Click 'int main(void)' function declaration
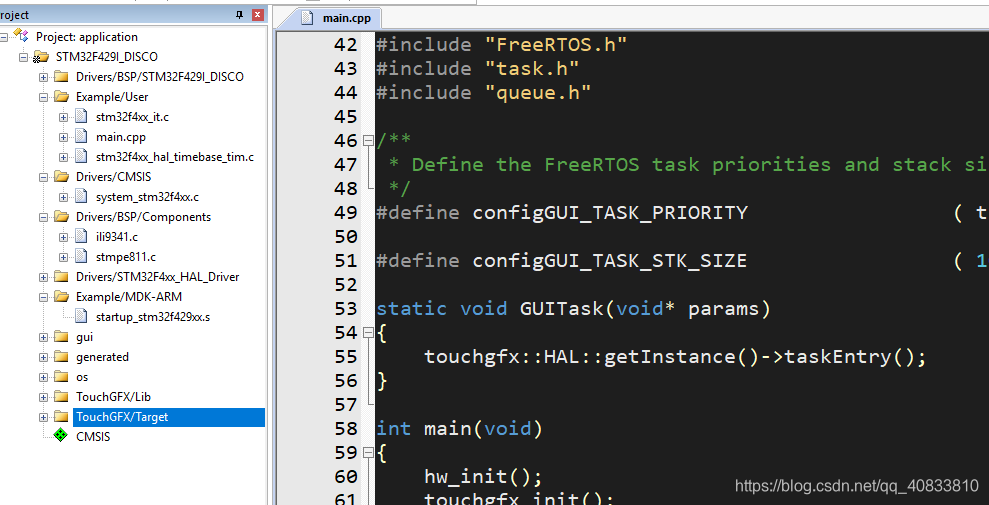 coord(459,429)
